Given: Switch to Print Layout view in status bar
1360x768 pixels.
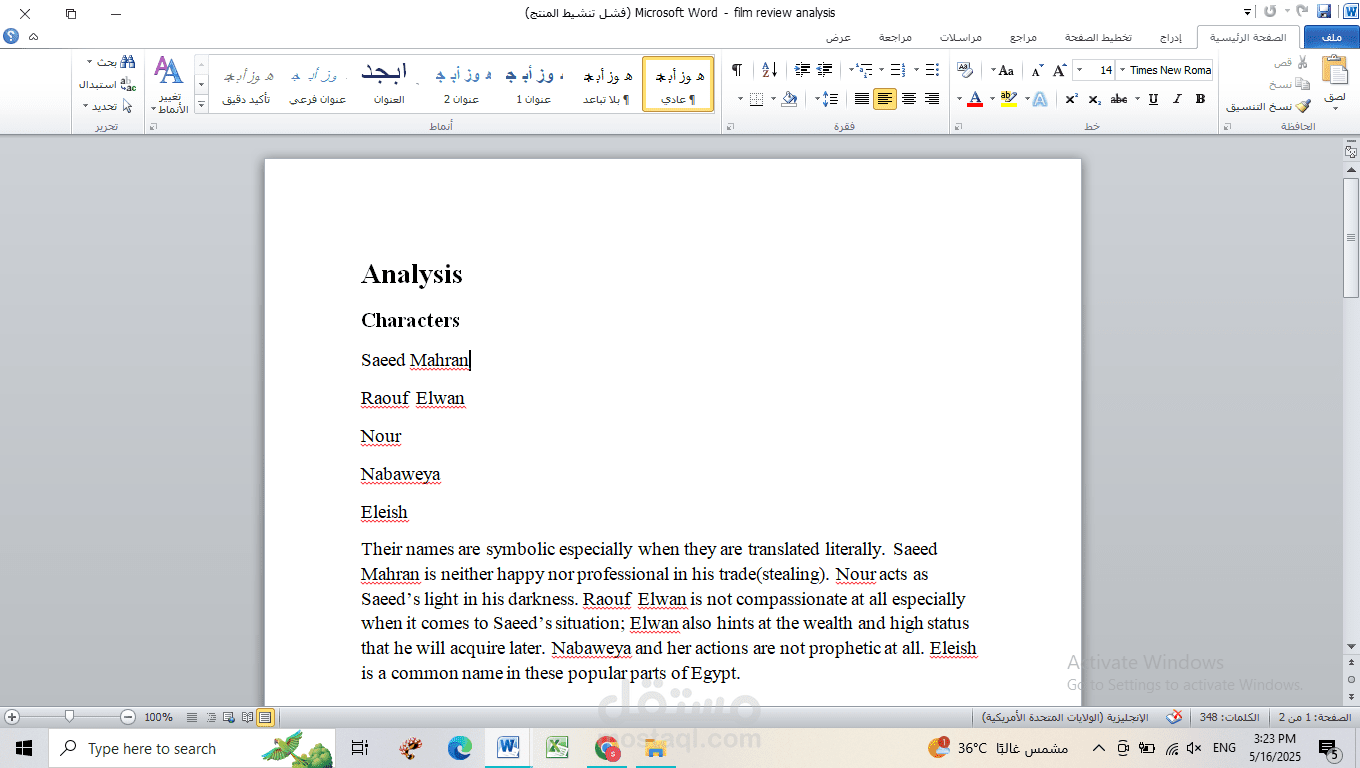Looking at the screenshot, I should [265, 717].
